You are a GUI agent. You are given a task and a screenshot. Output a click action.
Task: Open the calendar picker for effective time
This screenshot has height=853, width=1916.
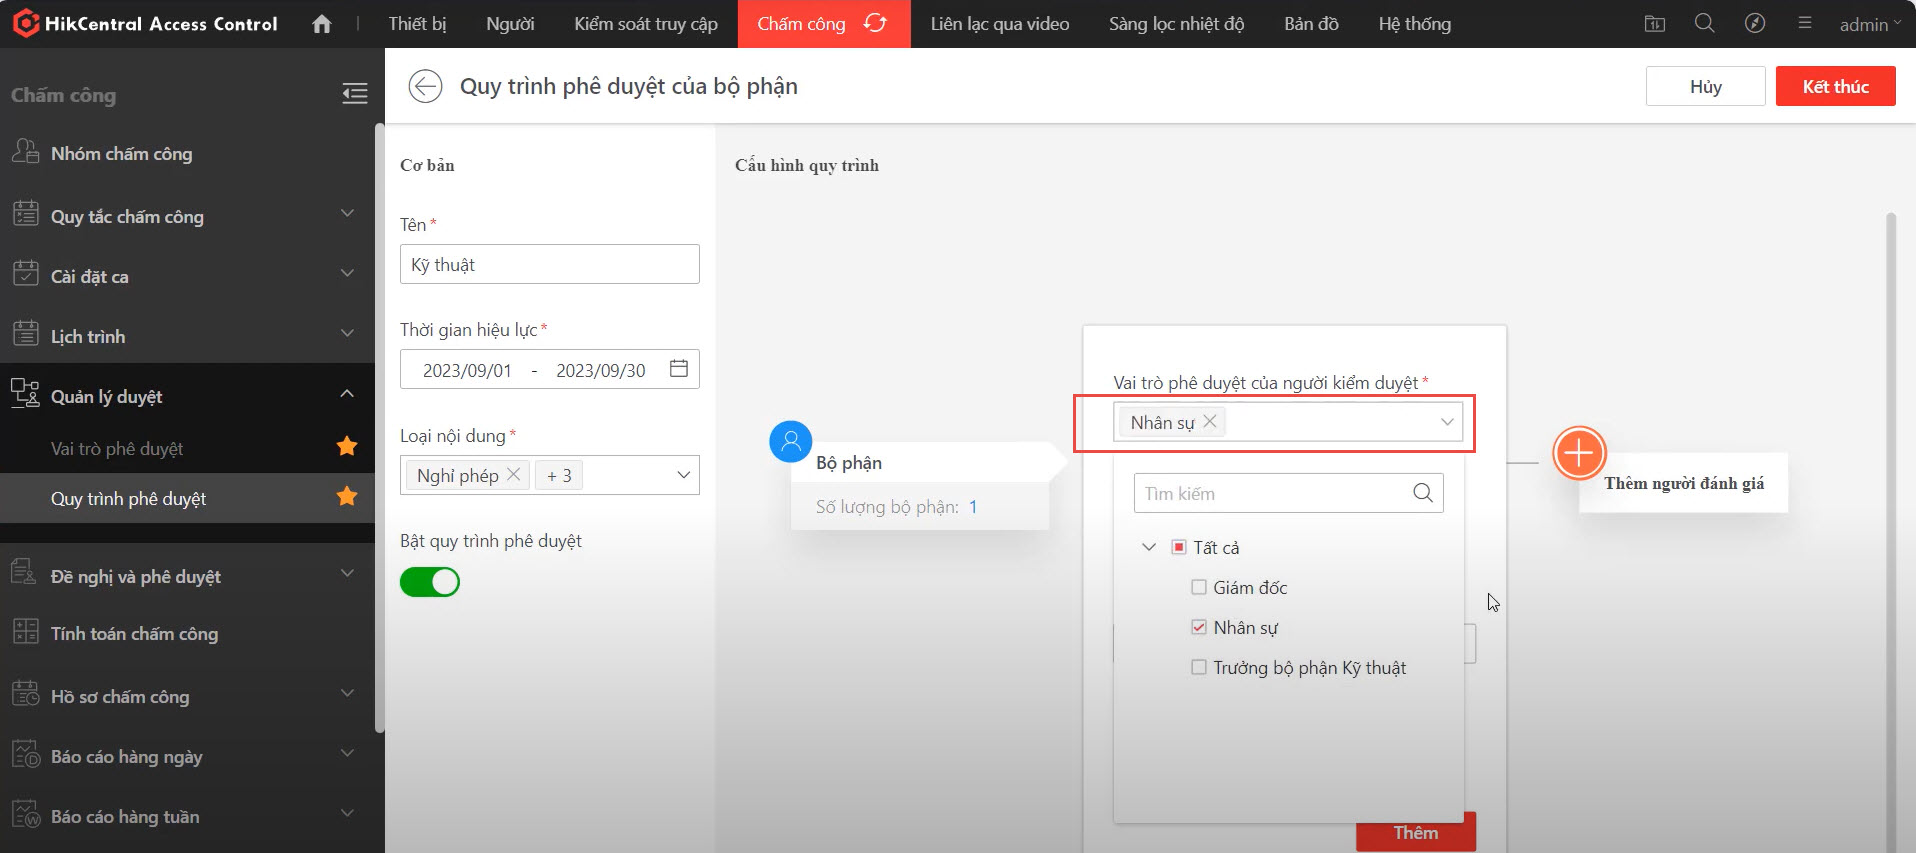pos(679,369)
